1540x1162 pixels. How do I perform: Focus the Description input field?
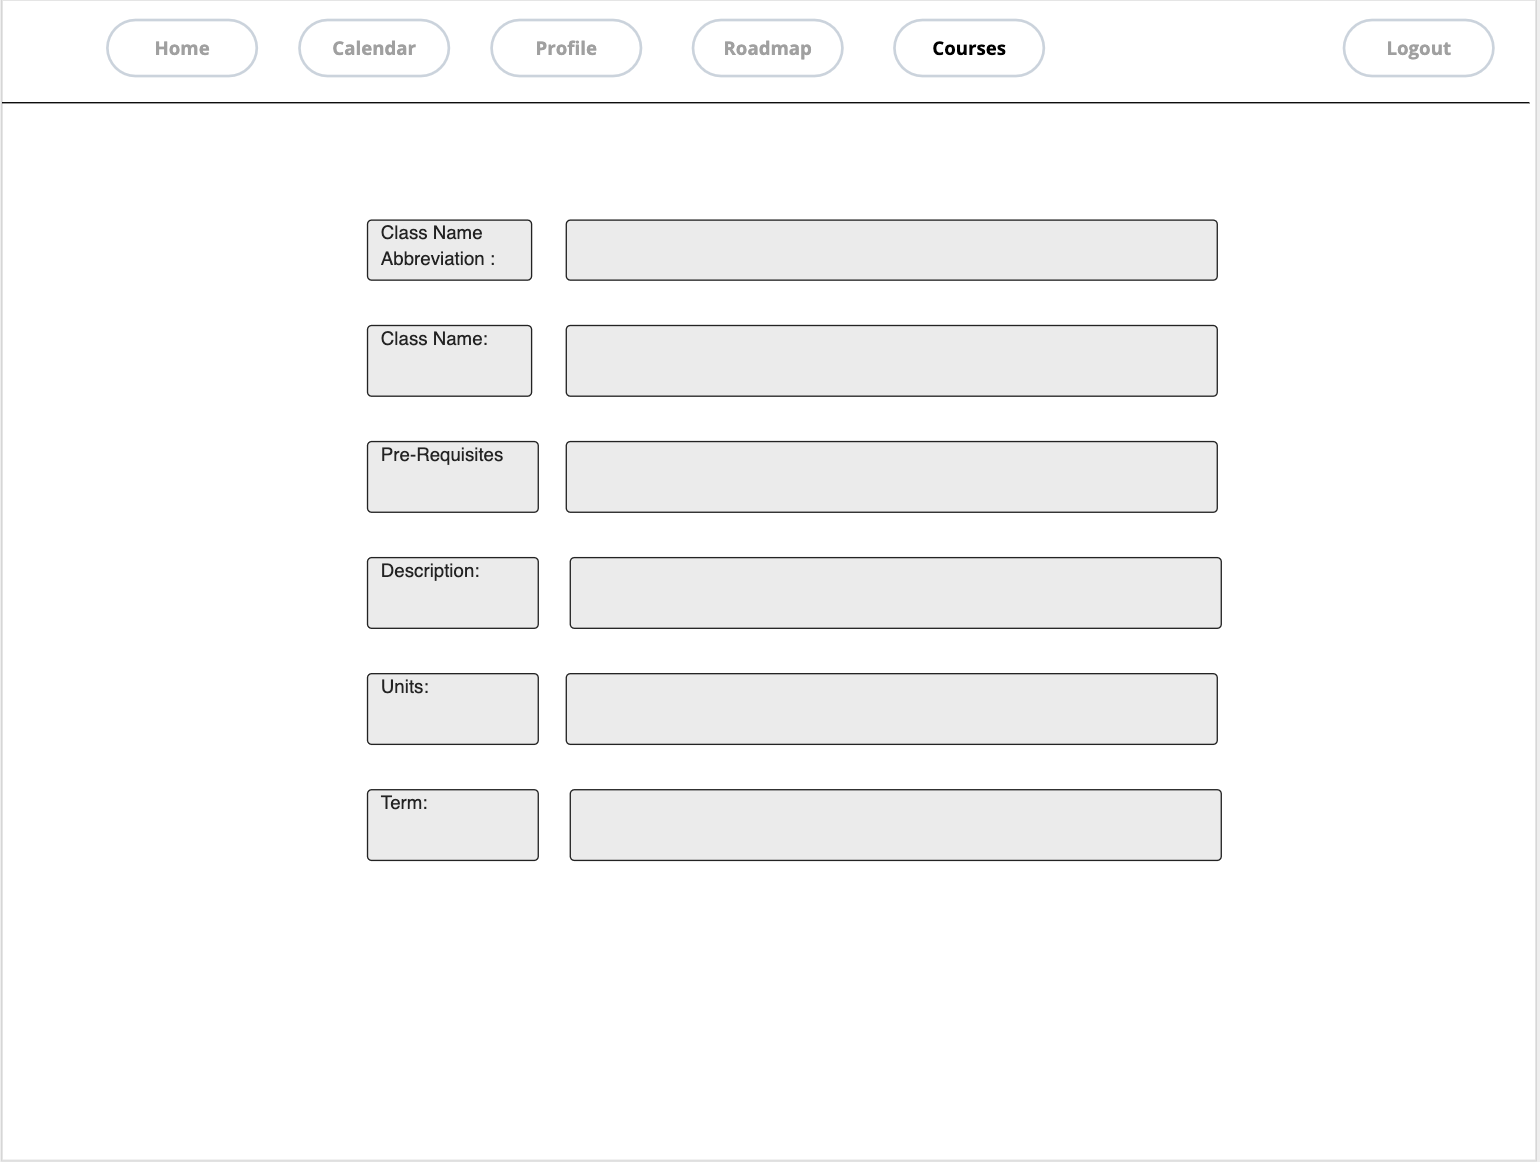[896, 593]
